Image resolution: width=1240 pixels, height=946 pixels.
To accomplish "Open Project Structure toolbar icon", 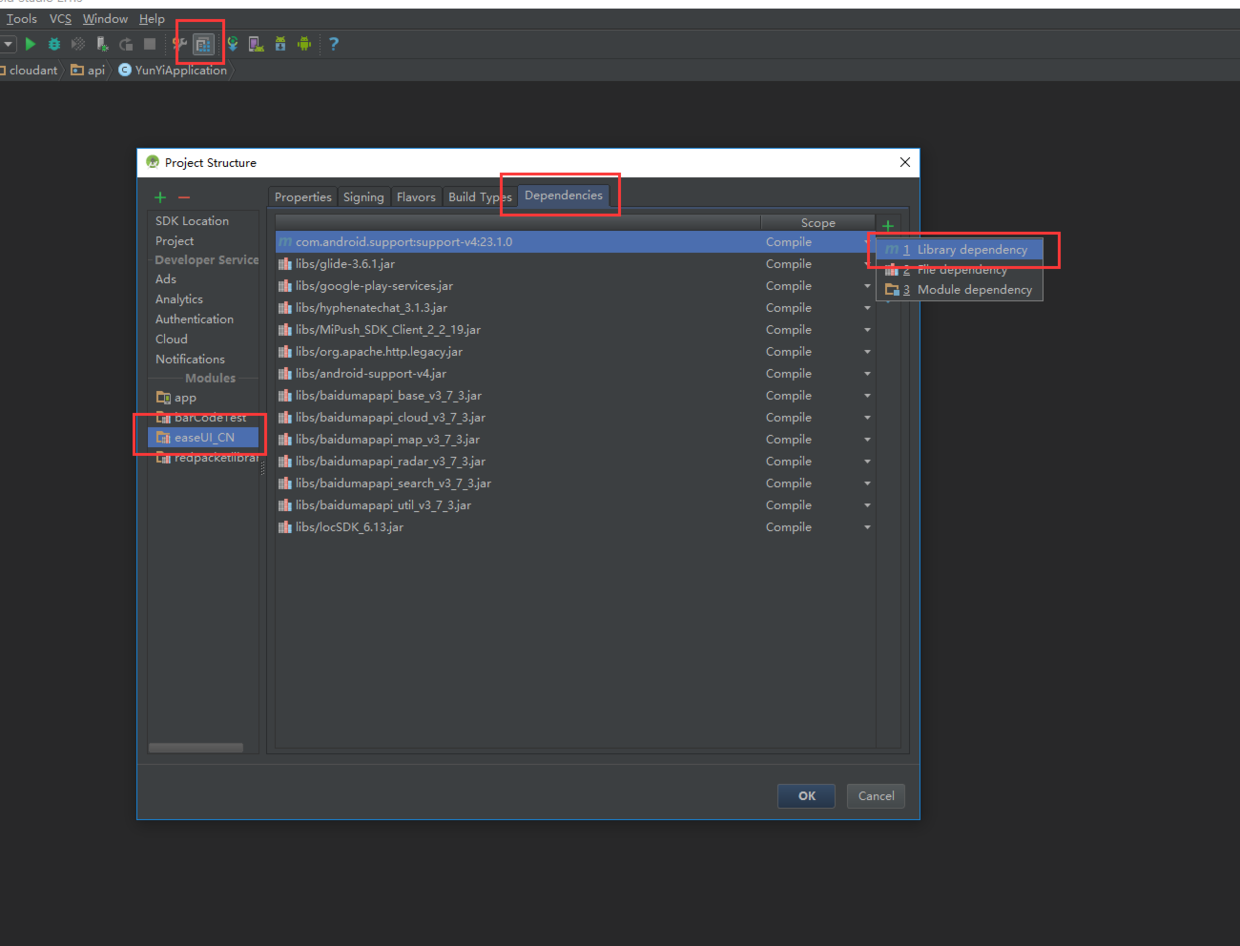I will point(204,44).
